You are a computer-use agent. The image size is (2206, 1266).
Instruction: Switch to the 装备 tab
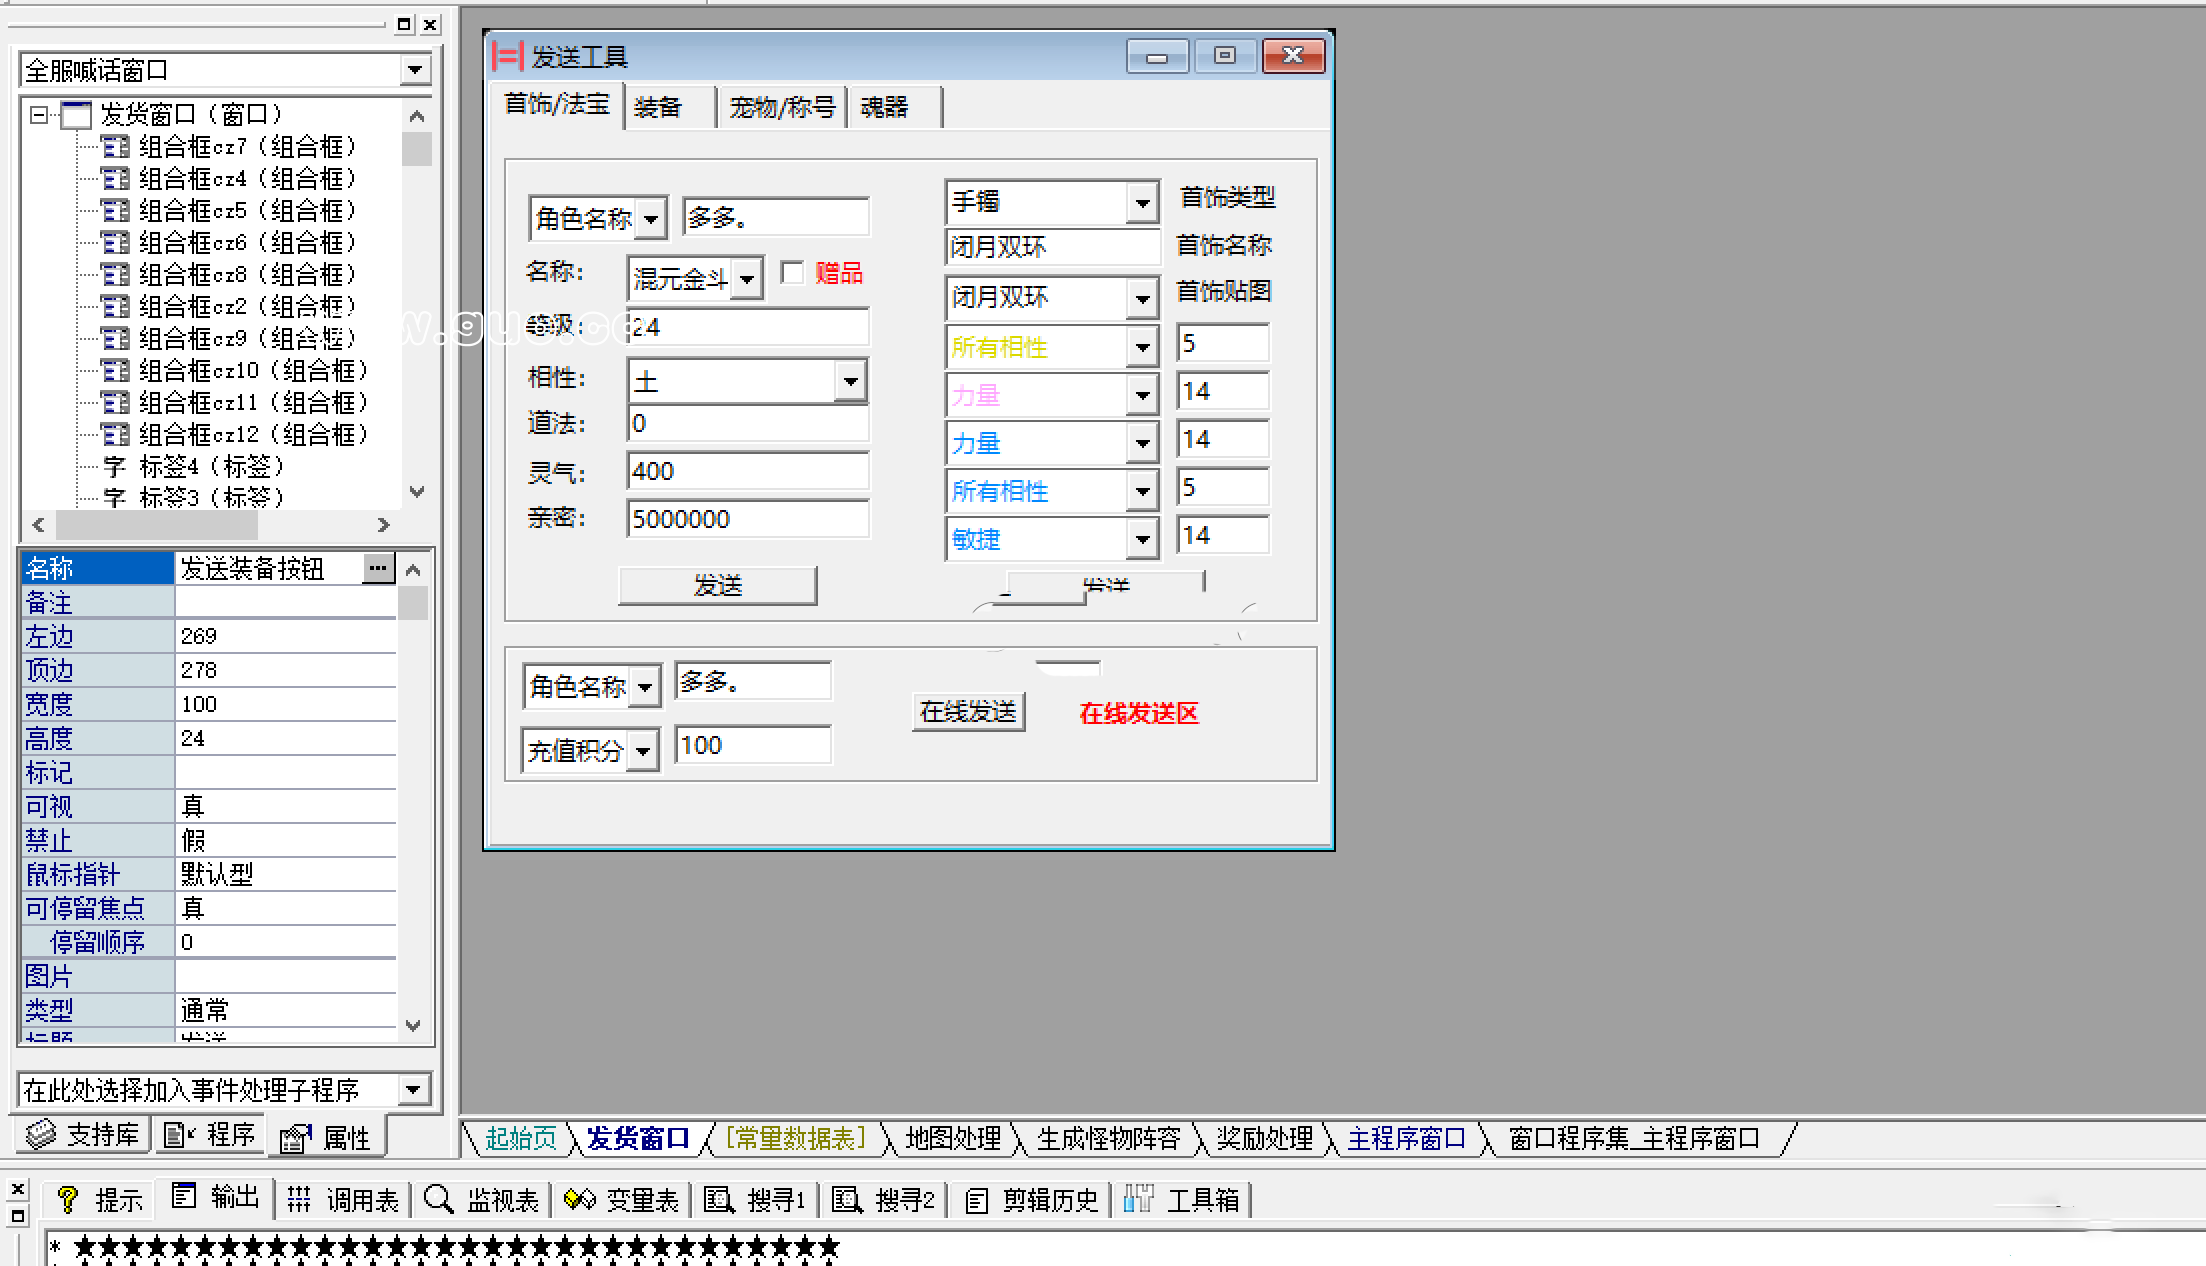pyautogui.click(x=670, y=107)
